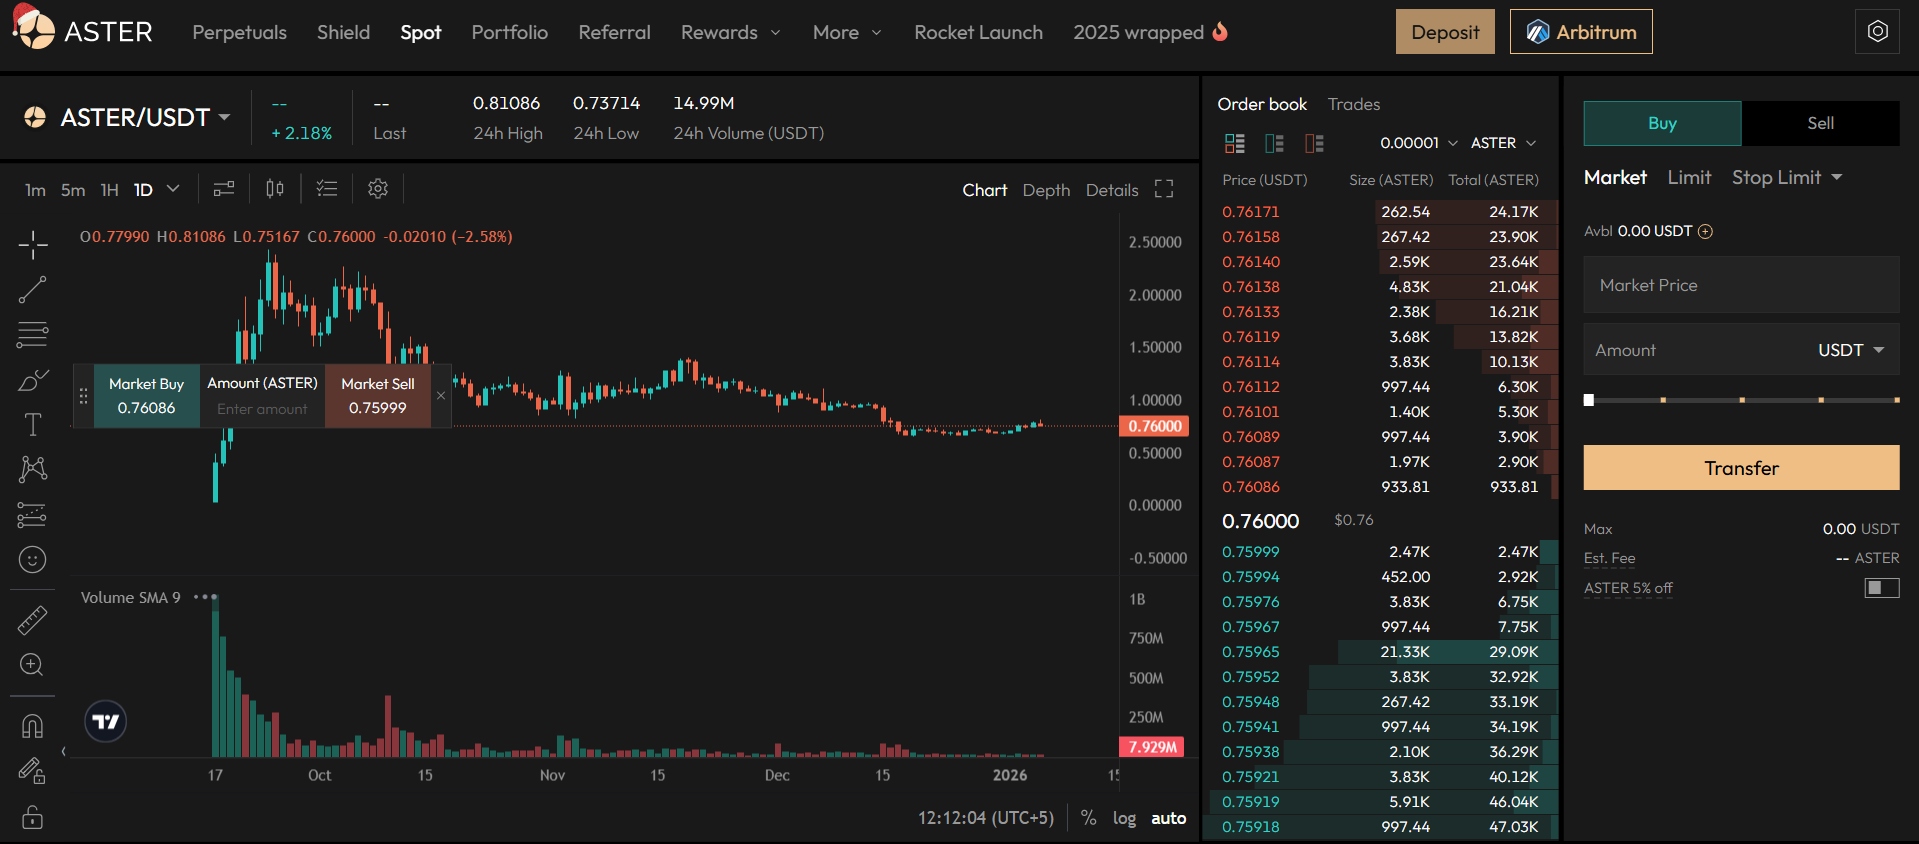Change order book precision 0.00001

[1418, 143]
